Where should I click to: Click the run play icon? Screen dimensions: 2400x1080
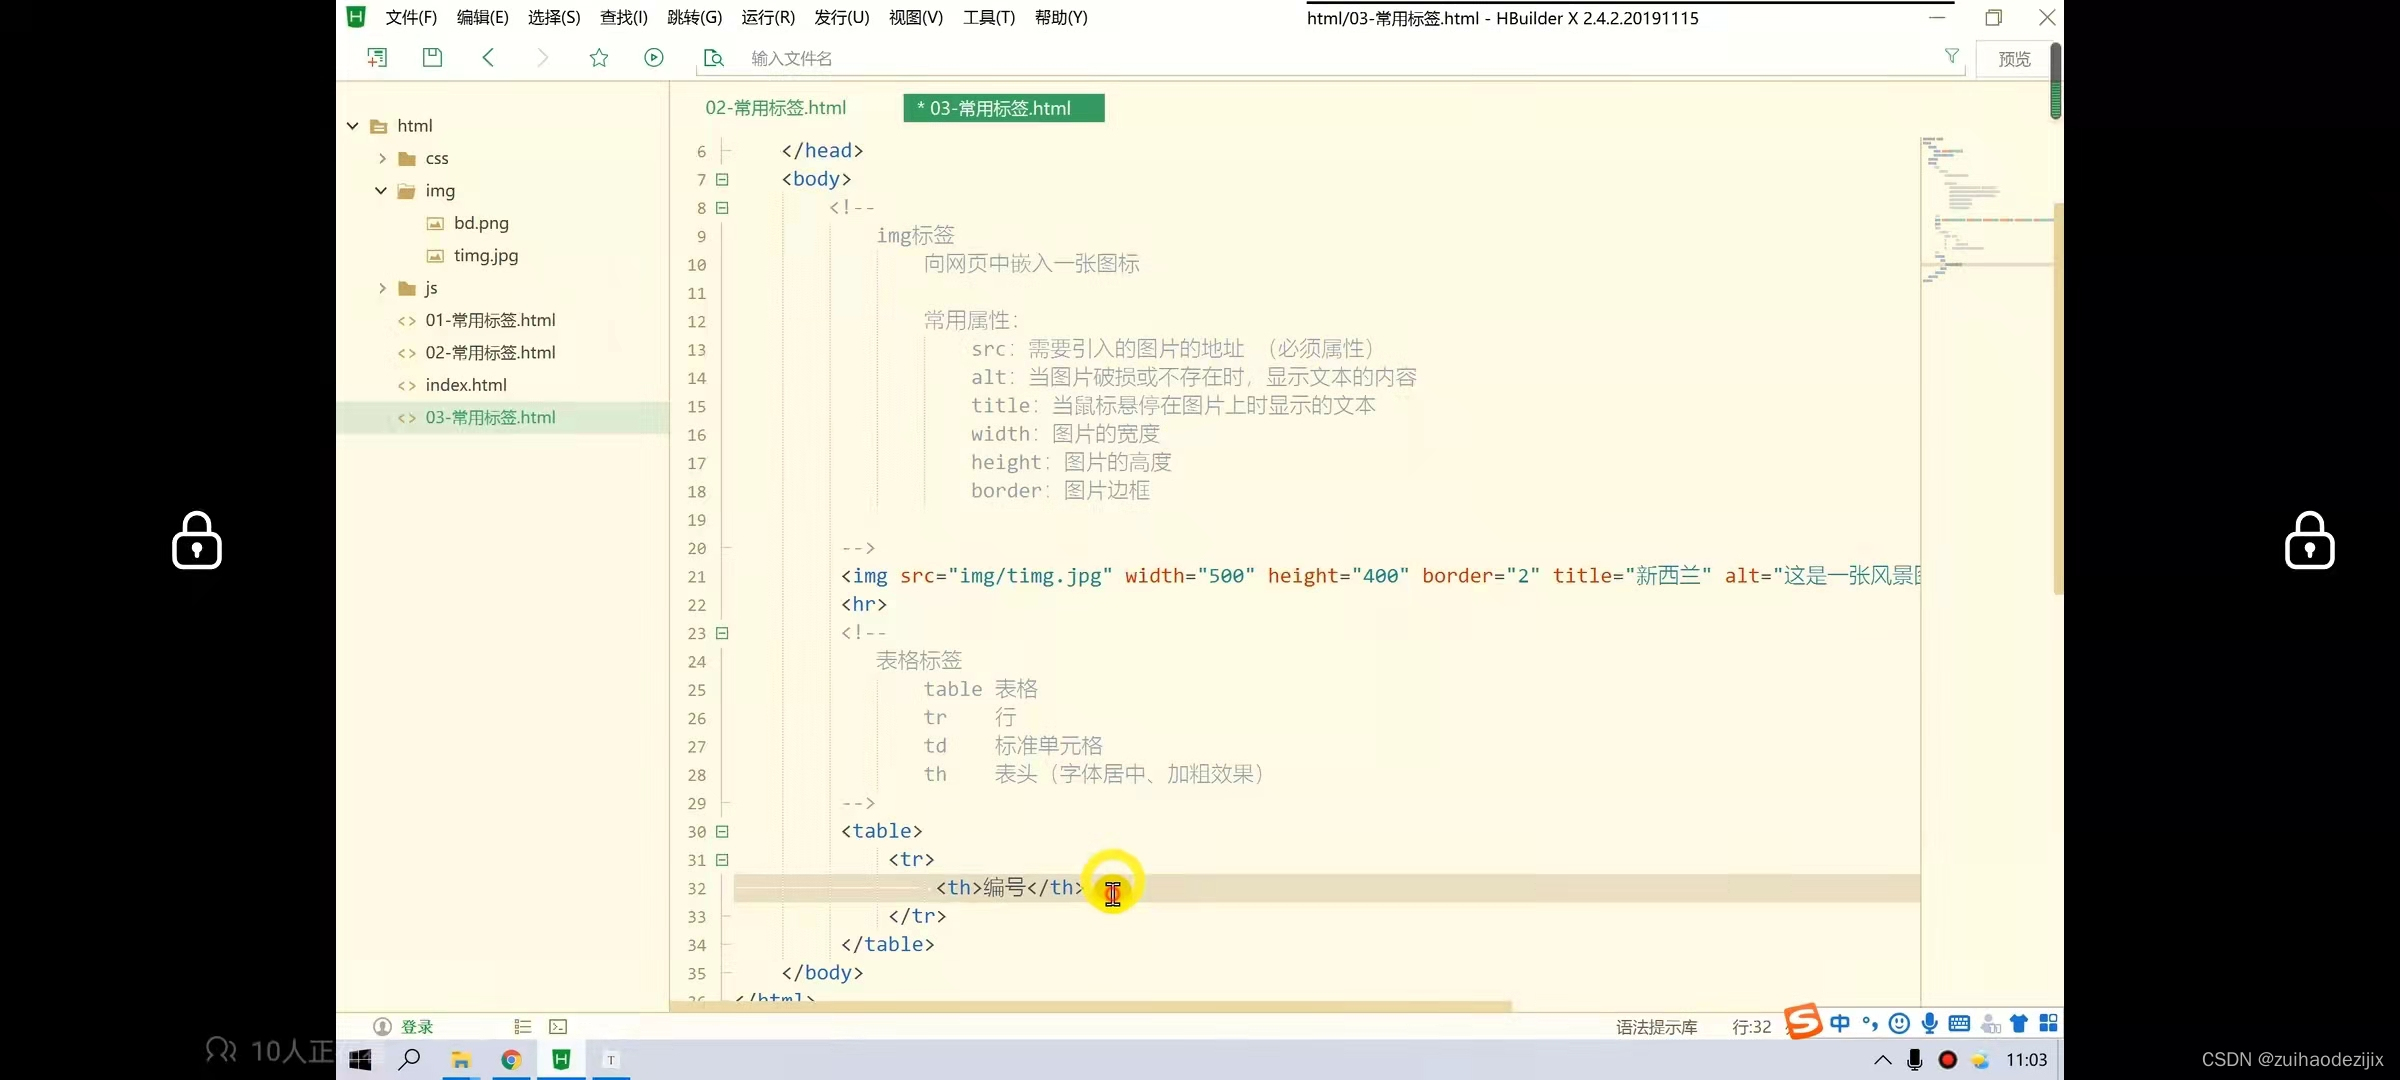pyautogui.click(x=654, y=58)
